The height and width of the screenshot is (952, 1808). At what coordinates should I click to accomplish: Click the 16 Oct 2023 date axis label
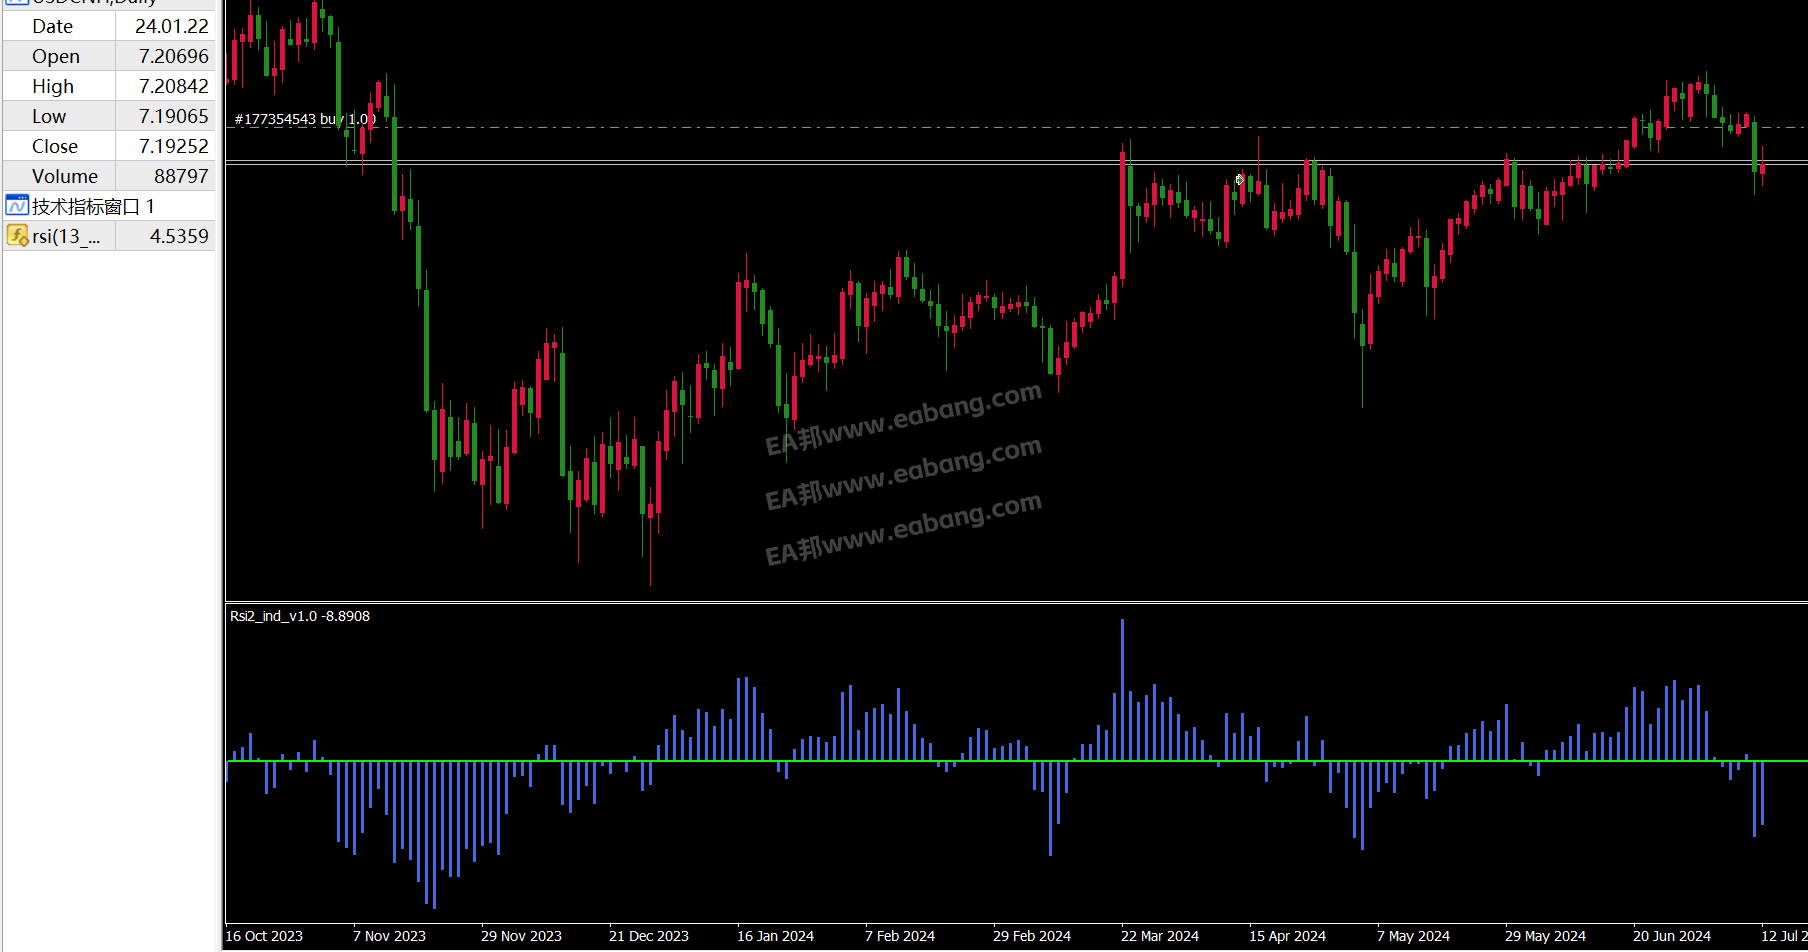point(264,936)
